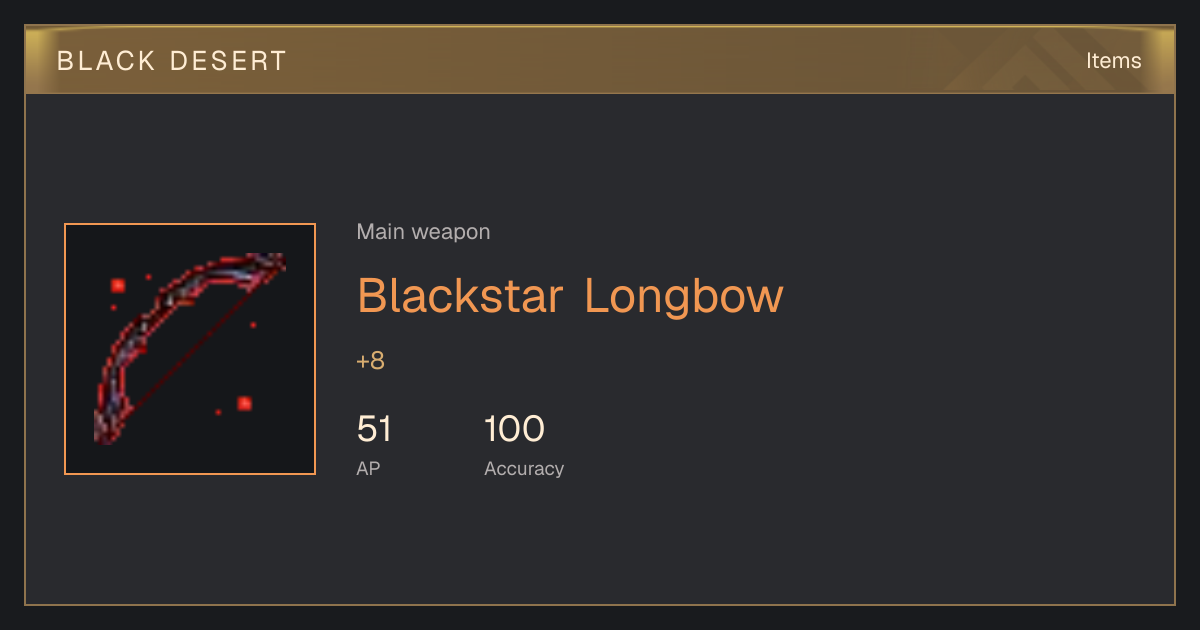
Task: Click the 51 AP stat value
Action: (x=374, y=430)
